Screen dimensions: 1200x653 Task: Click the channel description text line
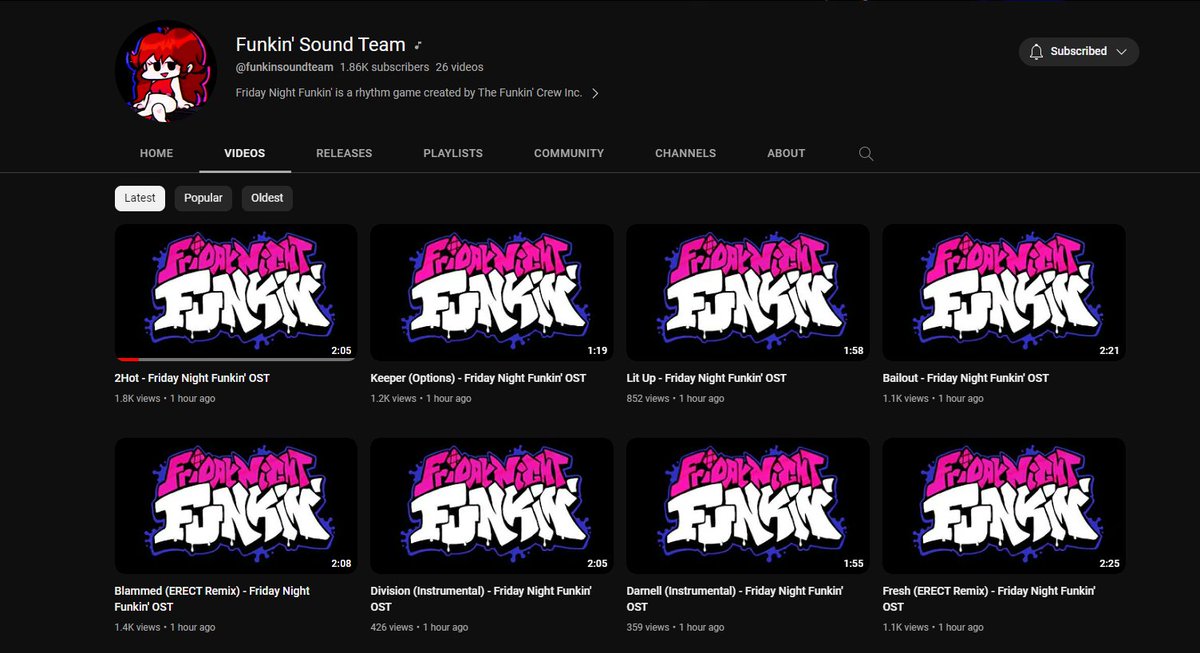(x=409, y=93)
